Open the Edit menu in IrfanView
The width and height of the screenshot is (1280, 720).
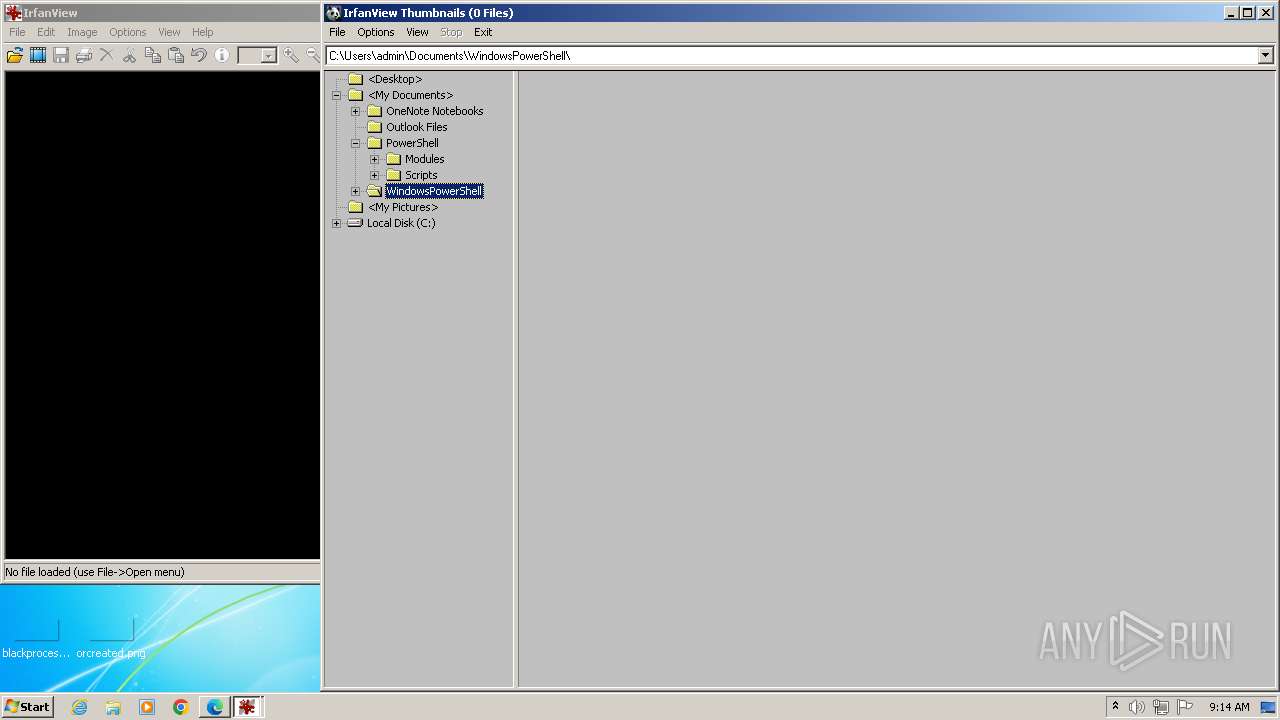pyautogui.click(x=46, y=32)
